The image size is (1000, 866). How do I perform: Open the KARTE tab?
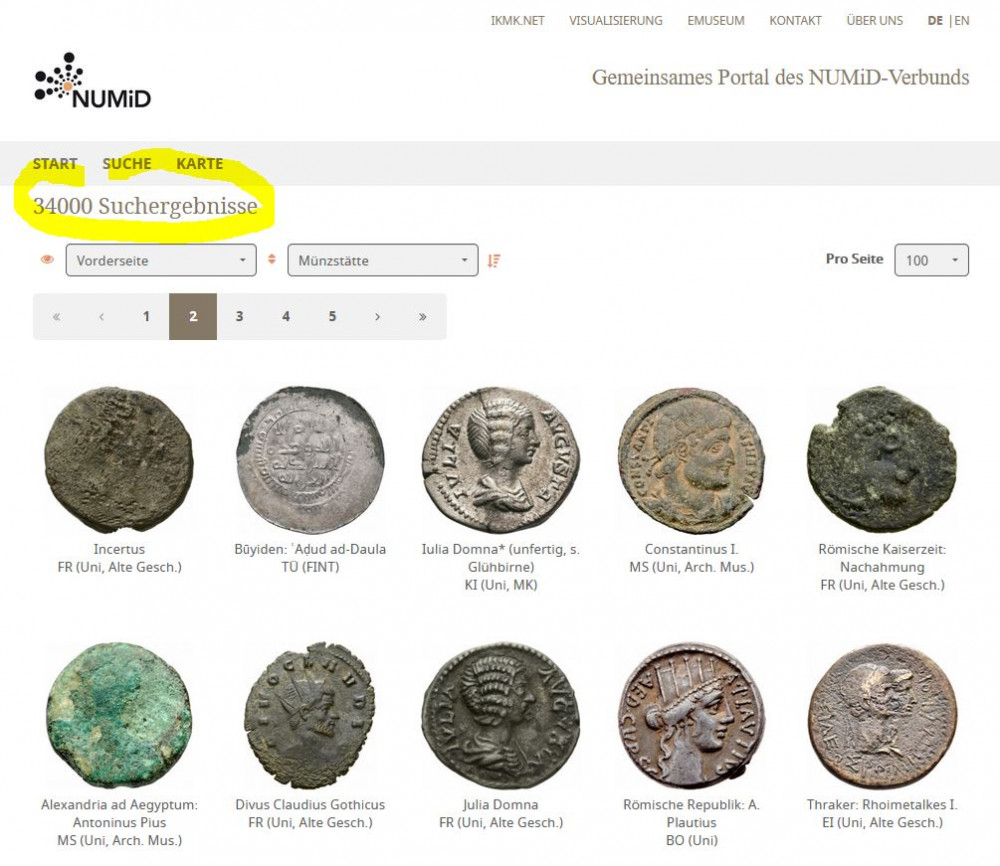click(199, 164)
